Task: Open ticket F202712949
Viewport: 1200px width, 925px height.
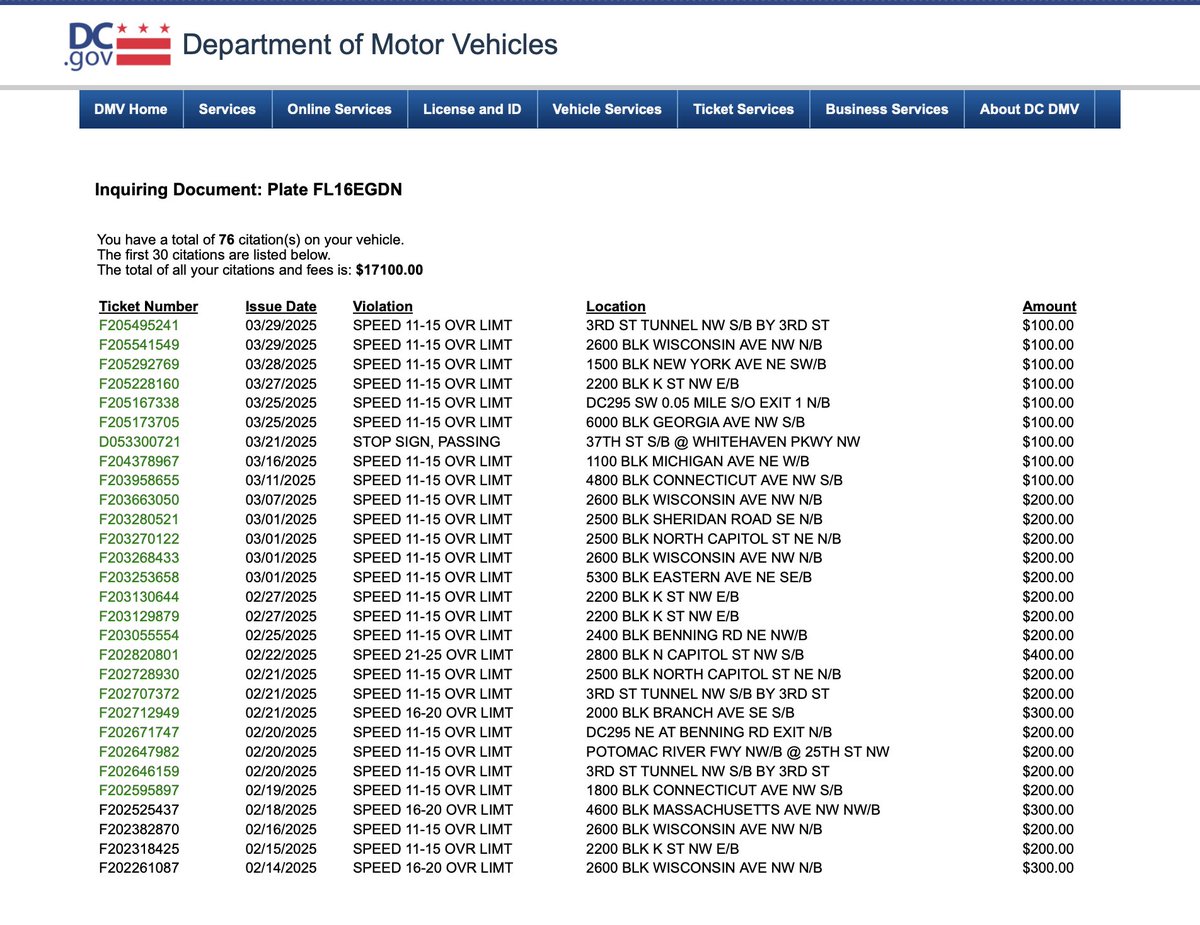Action: point(139,713)
